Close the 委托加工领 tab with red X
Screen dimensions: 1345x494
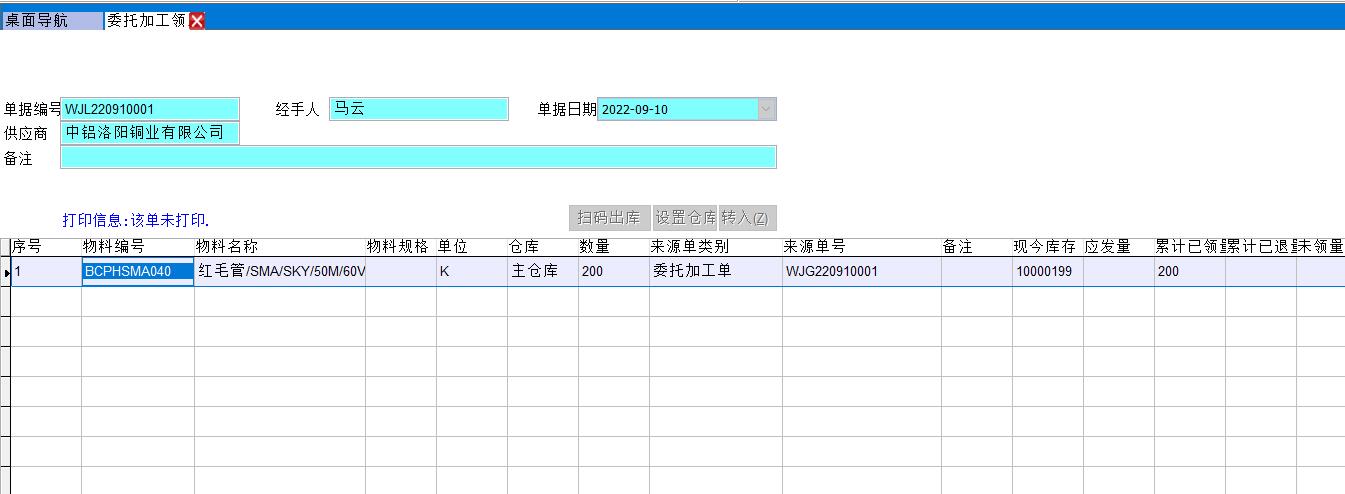coord(197,21)
